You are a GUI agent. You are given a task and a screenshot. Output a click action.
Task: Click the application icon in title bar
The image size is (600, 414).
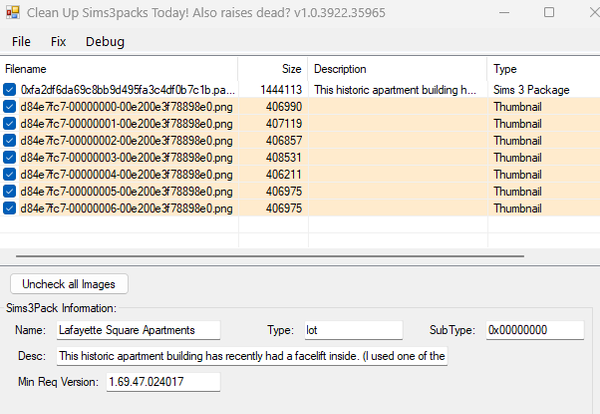[13, 13]
